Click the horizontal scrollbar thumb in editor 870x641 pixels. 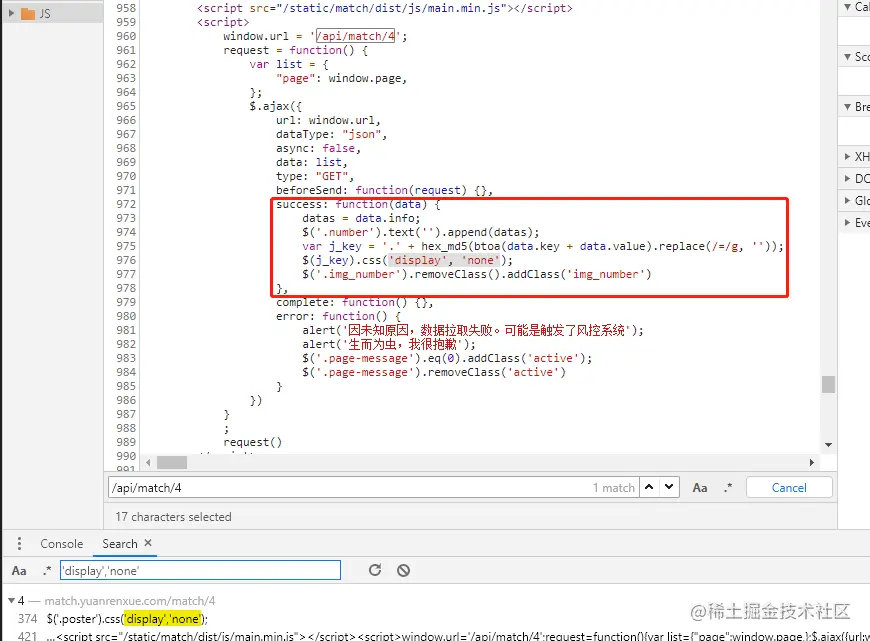click(x=172, y=462)
